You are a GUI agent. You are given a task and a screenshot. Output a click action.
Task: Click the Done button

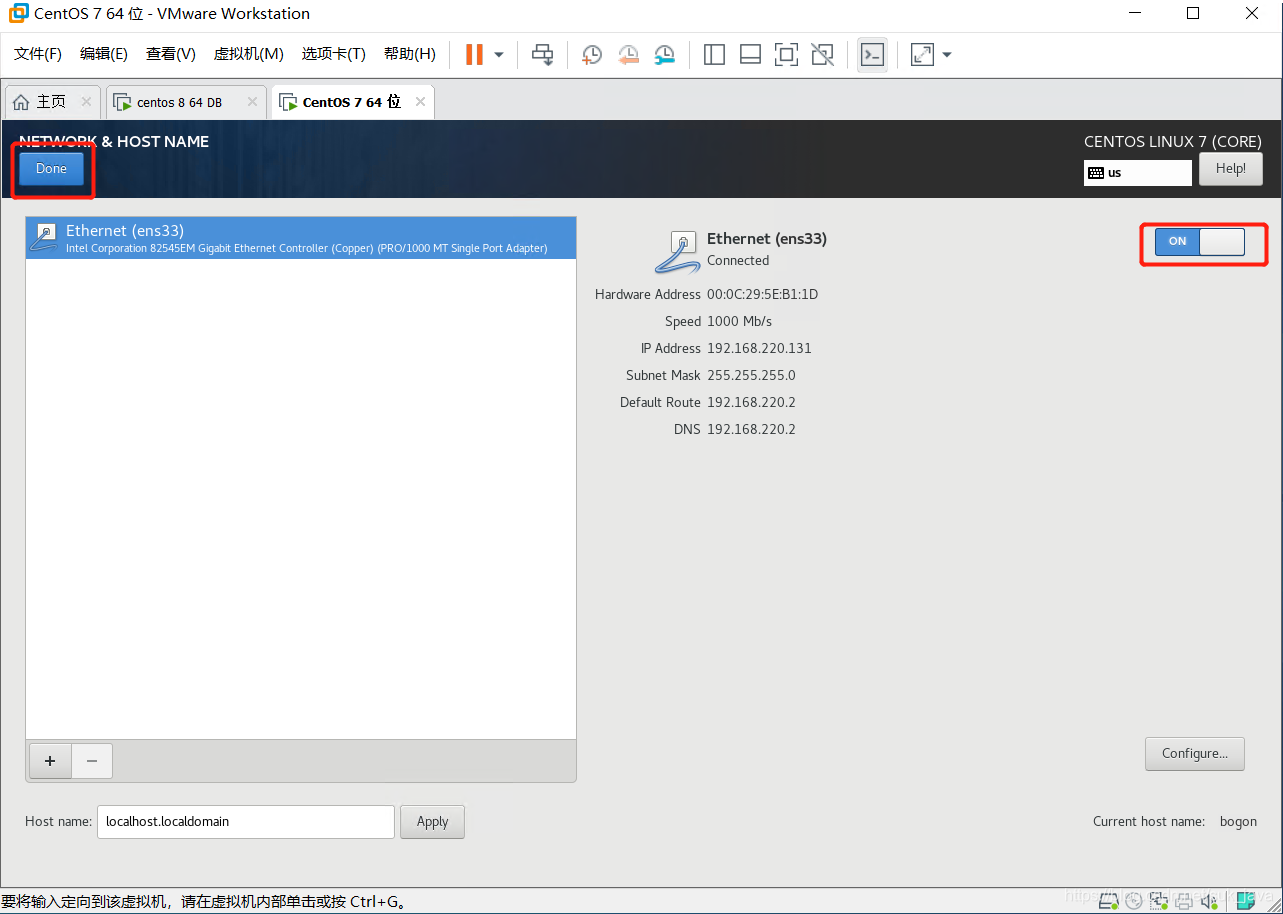click(x=51, y=168)
